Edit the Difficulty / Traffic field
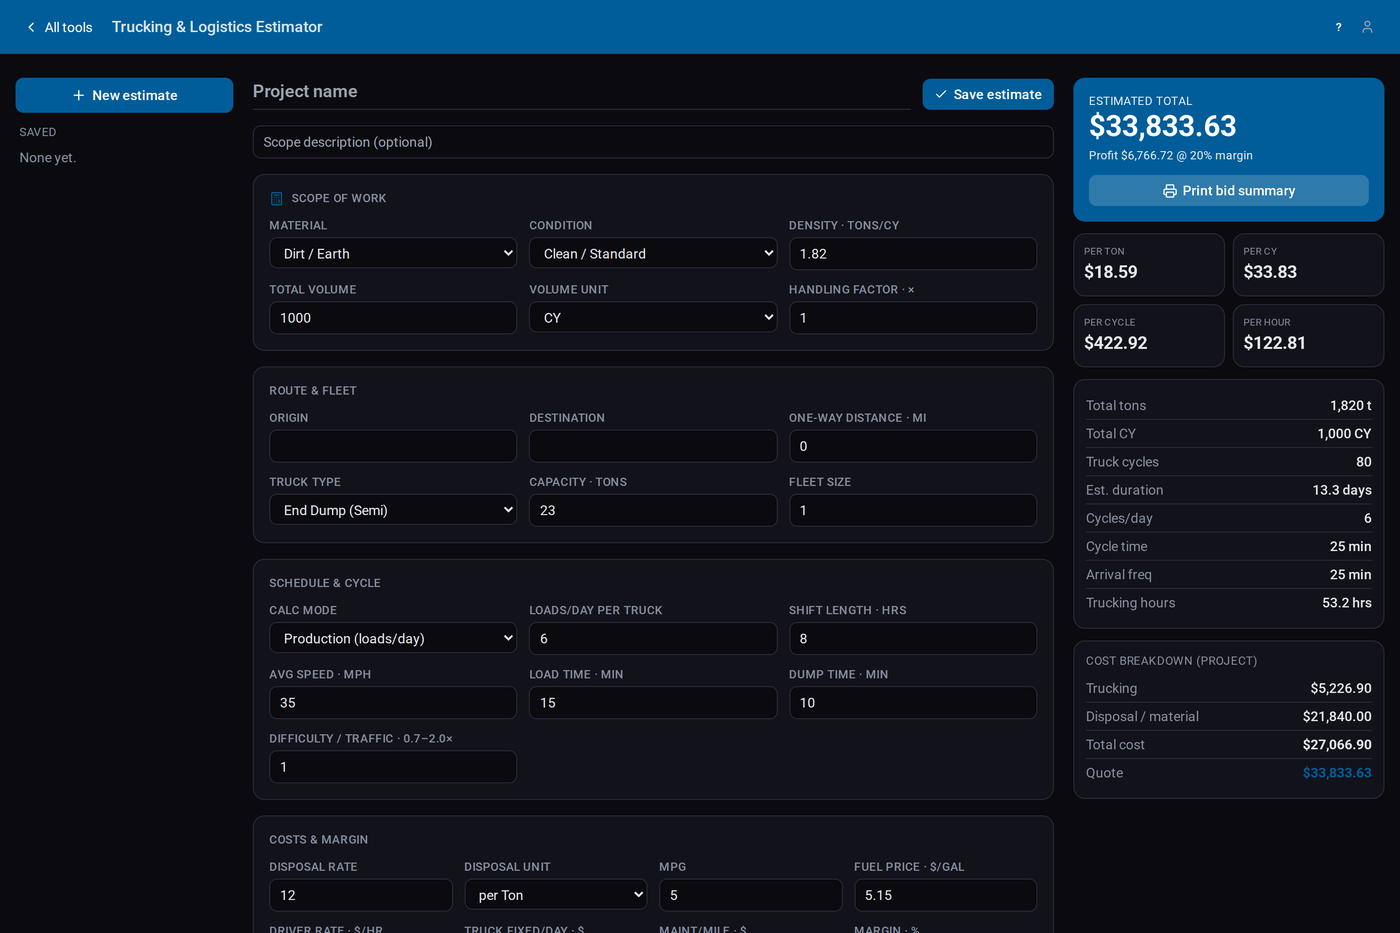1400x933 pixels. pyautogui.click(x=393, y=767)
